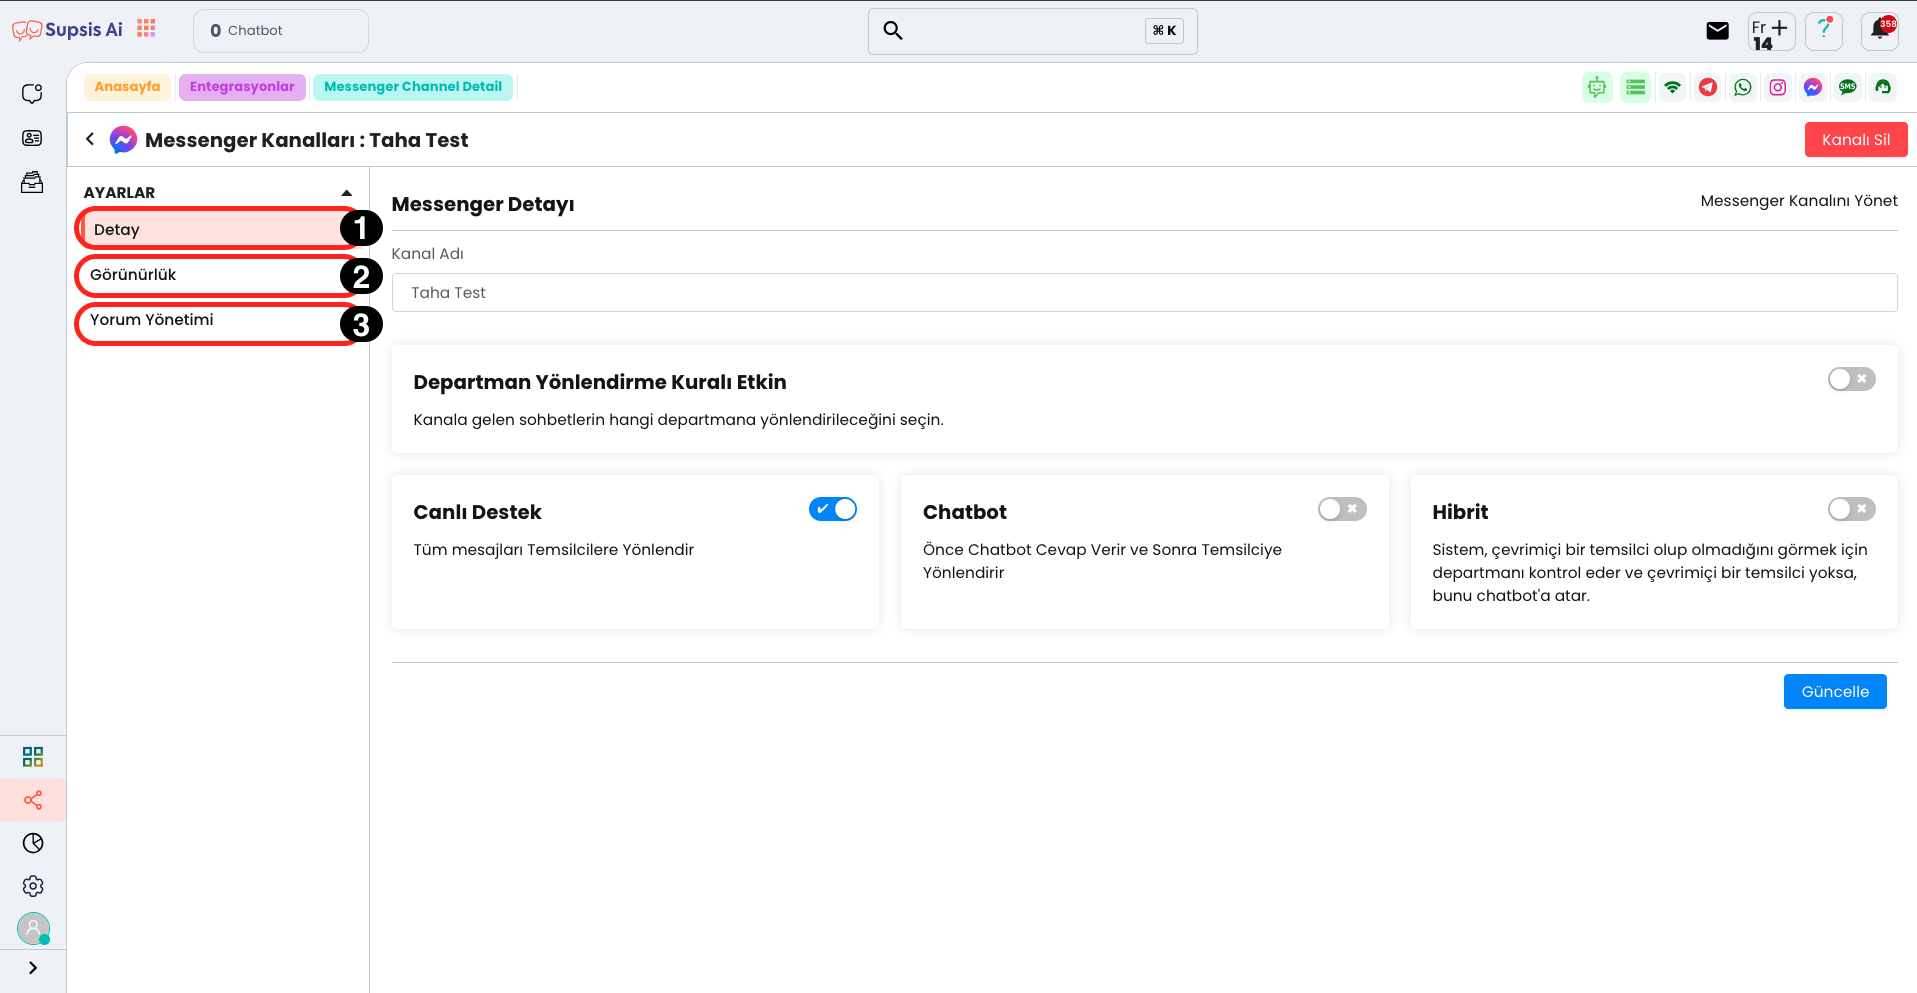Screen dimensions: 1917x993
Task: Click the green server list icon
Action: [1635, 88]
